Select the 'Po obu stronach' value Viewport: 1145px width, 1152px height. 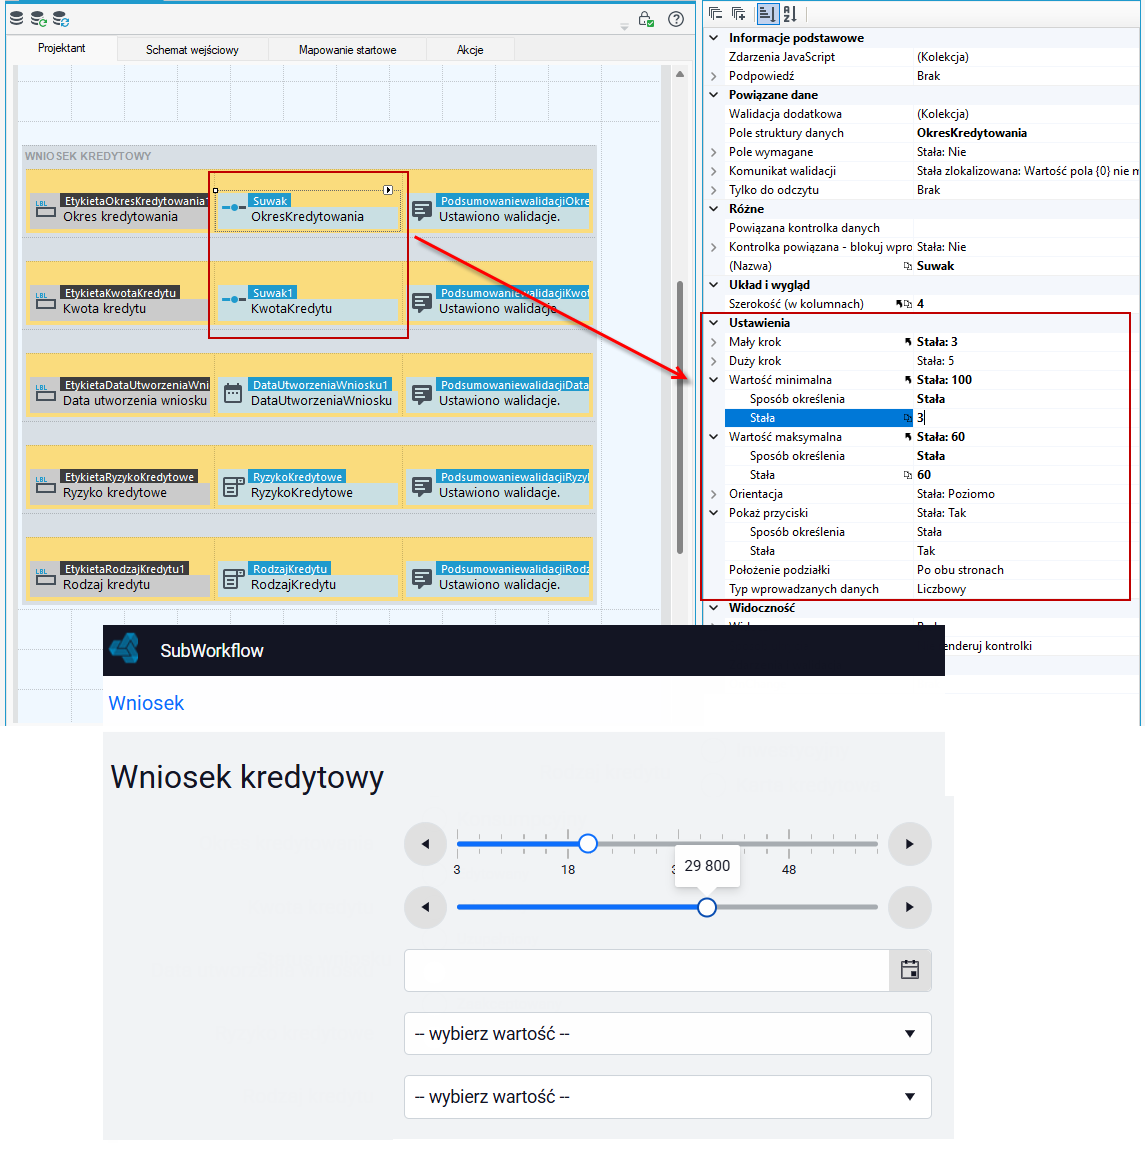960,570
